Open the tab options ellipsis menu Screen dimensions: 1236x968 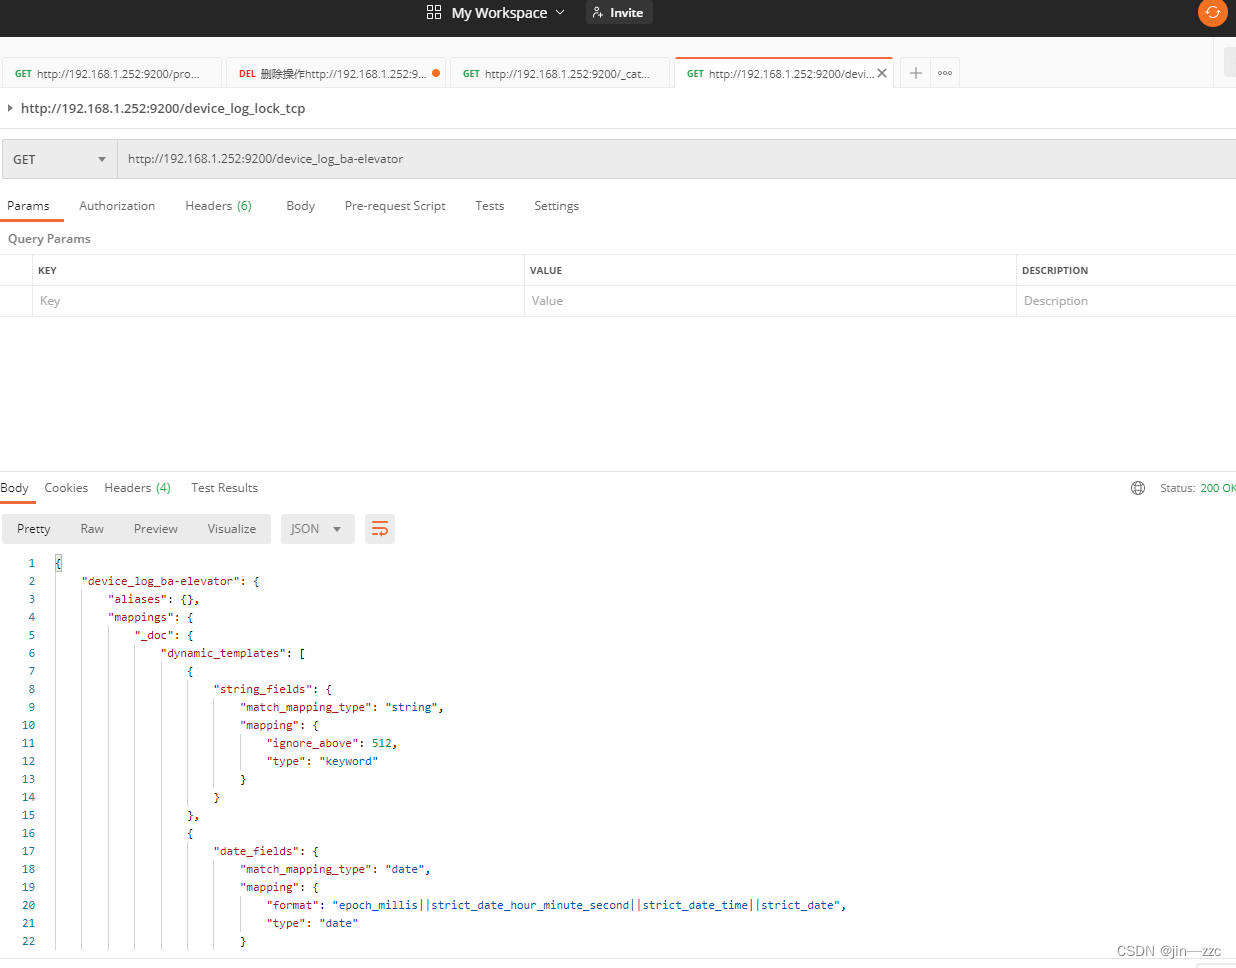945,73
